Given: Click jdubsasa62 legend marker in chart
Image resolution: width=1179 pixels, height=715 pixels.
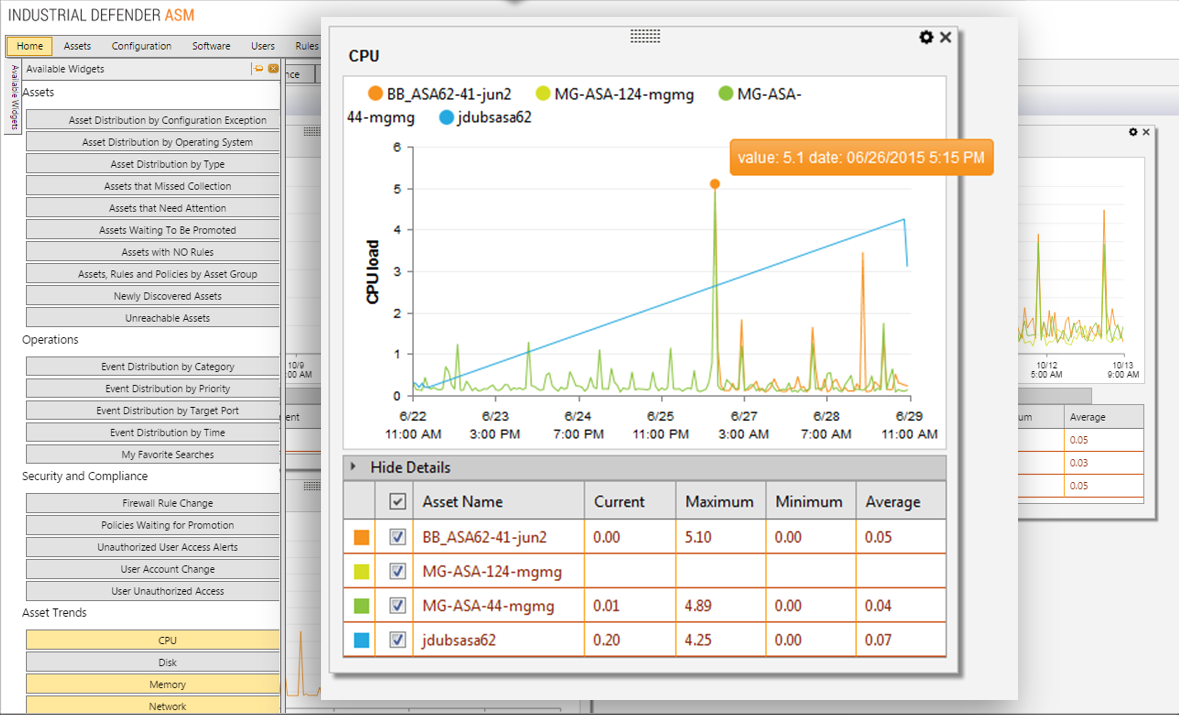Looking at the screenshot, I should click(x=446, y=117).
